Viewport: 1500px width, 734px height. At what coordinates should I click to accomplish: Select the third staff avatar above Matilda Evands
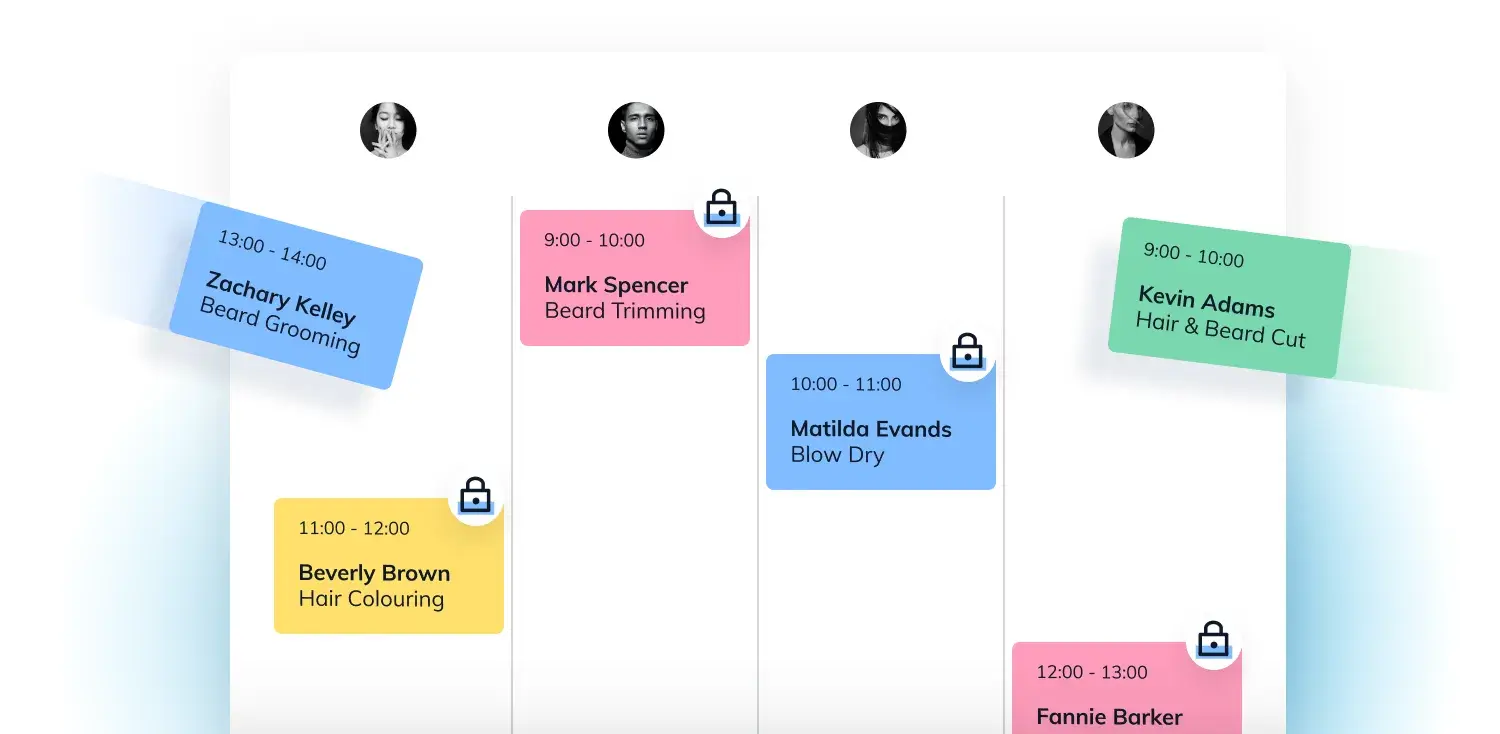tap(878, 130)
